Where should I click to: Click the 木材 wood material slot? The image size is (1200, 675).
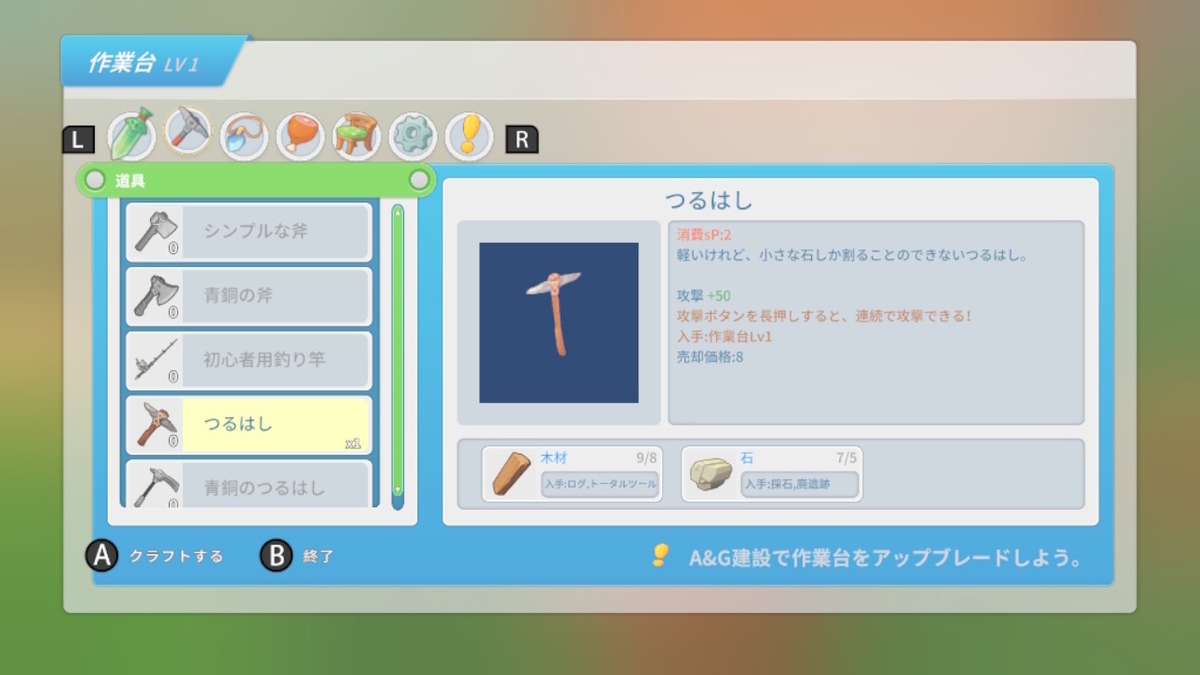pos(572,474)
